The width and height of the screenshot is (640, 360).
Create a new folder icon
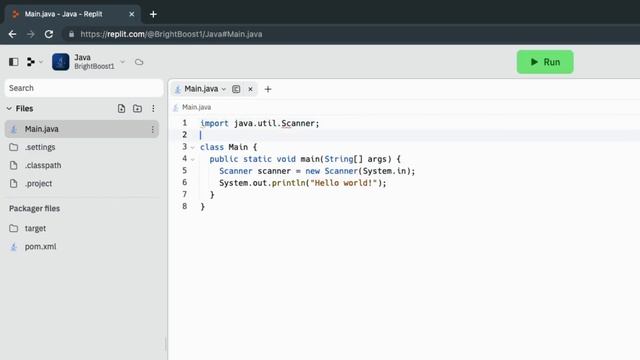[138, 109]
